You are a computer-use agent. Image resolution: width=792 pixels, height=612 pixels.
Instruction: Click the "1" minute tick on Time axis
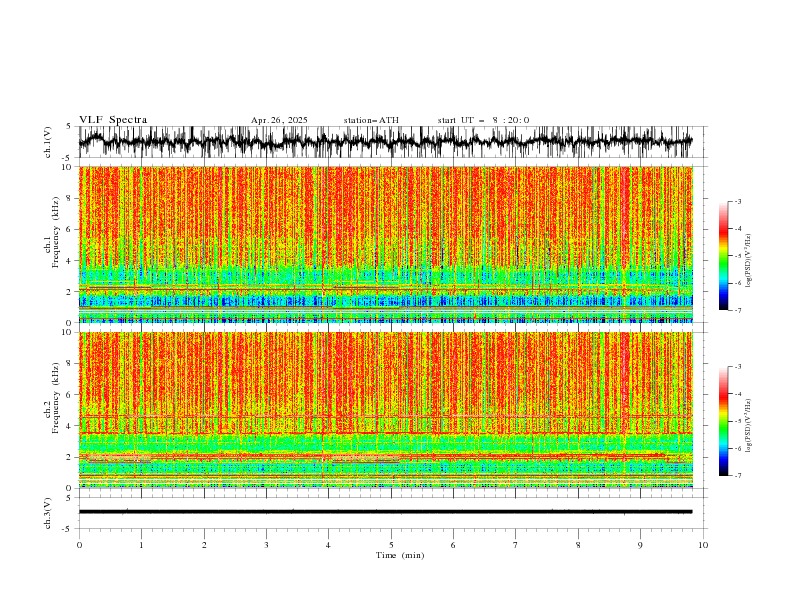[141, 545]
